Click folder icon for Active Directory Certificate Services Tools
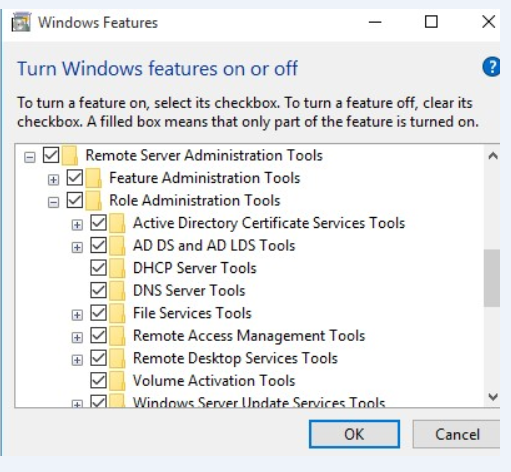This screenshot has width=511, height=472. coord(117,223)
